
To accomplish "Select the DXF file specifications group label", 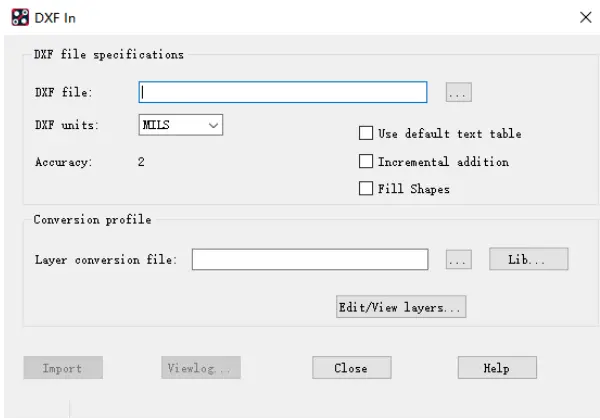I will pos(109,55).
